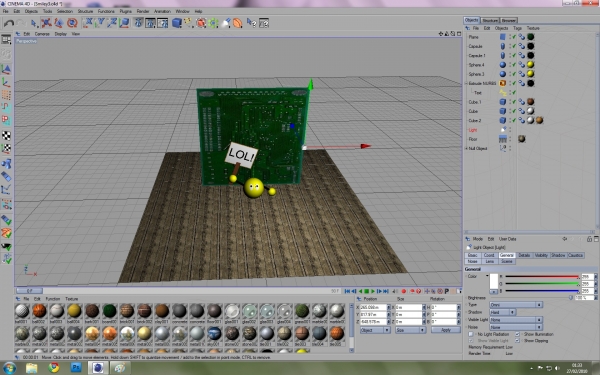Click the Floor object icon

coord(503,139)
